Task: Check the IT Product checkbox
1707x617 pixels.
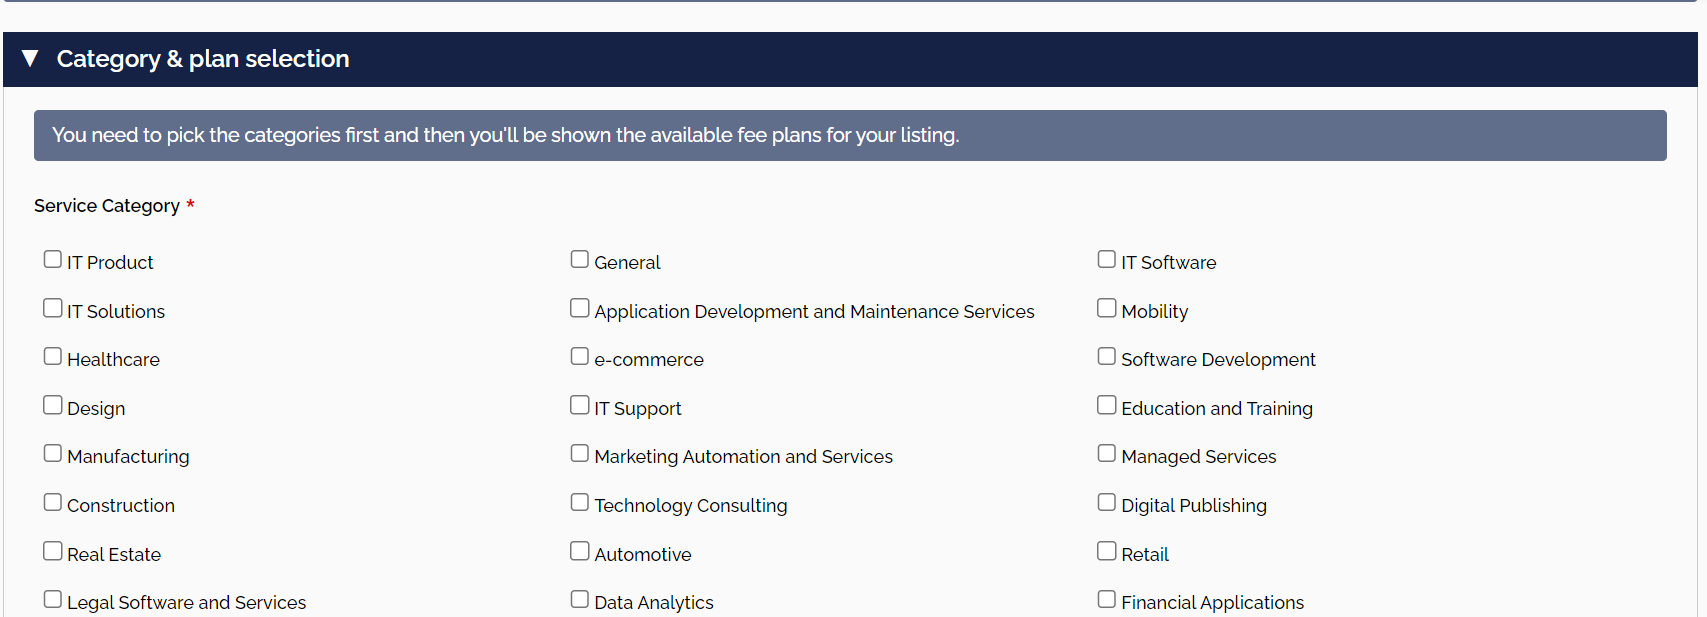Action: click(53, 260)
